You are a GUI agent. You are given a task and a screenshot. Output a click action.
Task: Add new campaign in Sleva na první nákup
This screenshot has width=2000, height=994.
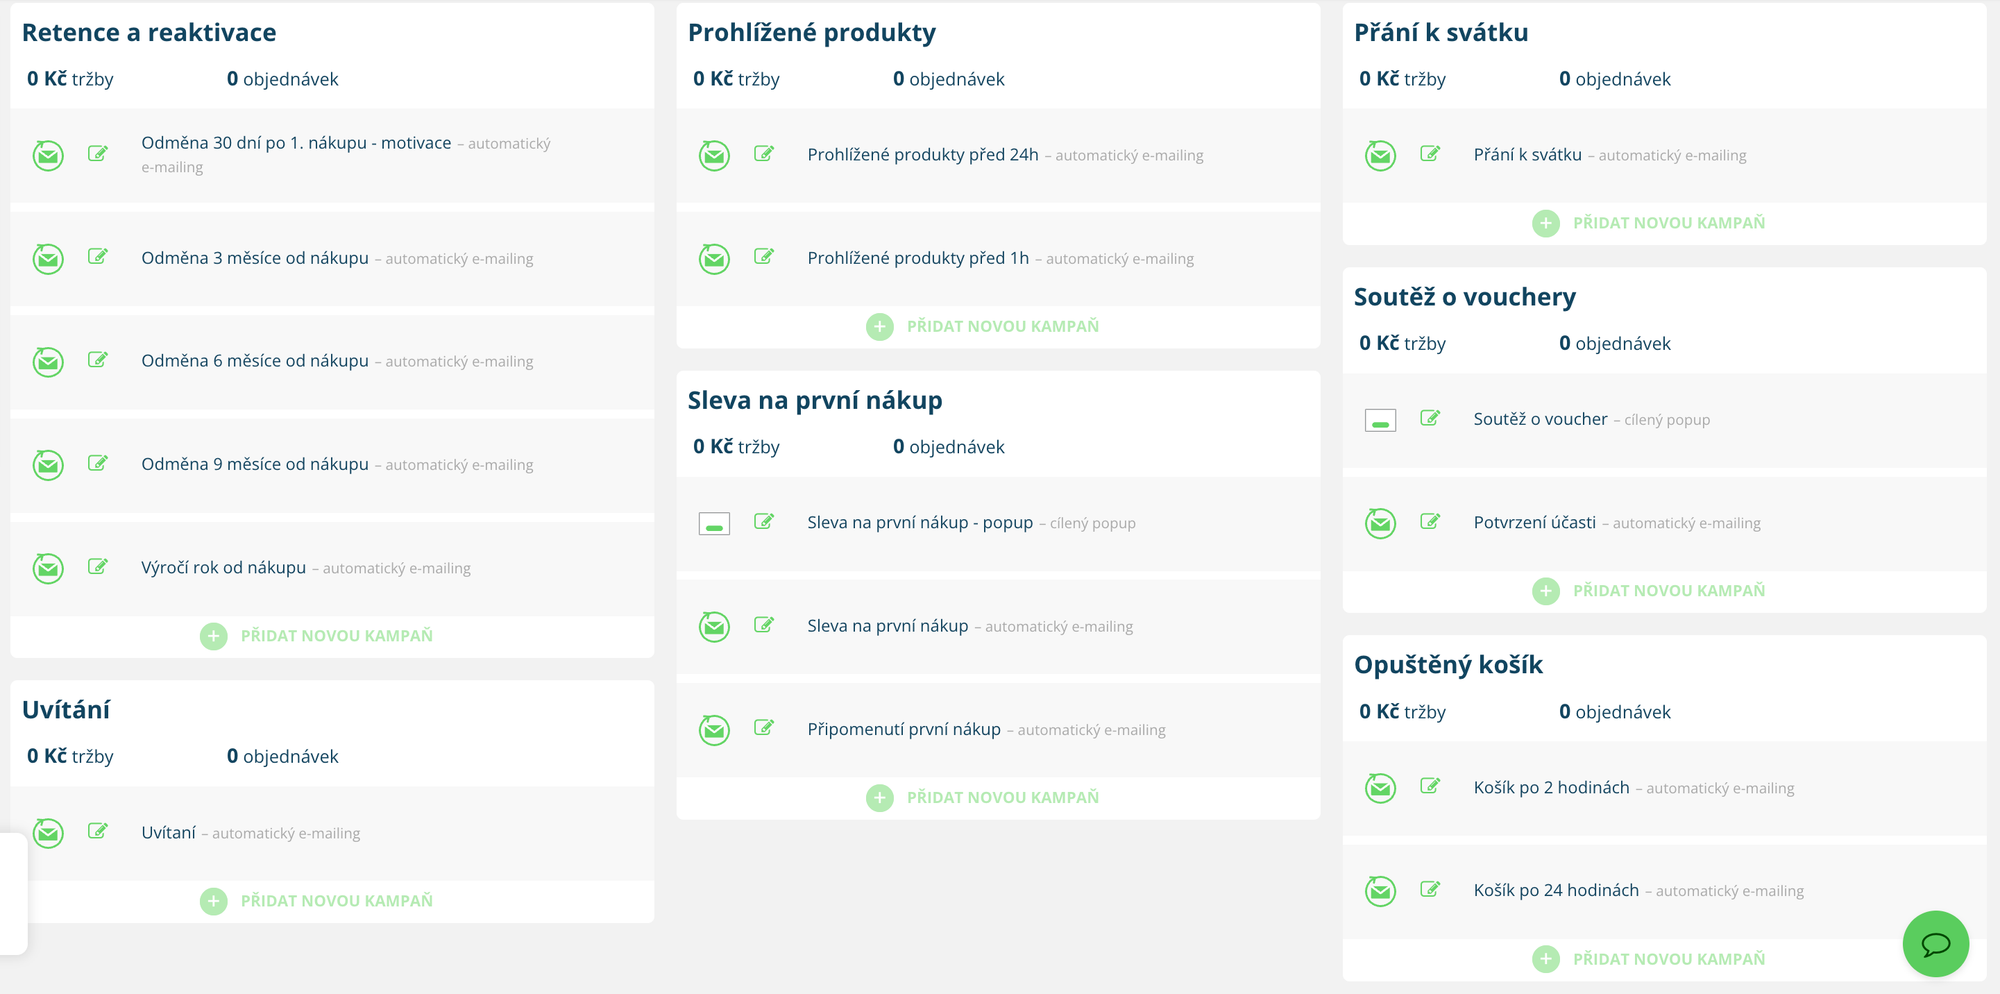click(x=1002, y=797)
